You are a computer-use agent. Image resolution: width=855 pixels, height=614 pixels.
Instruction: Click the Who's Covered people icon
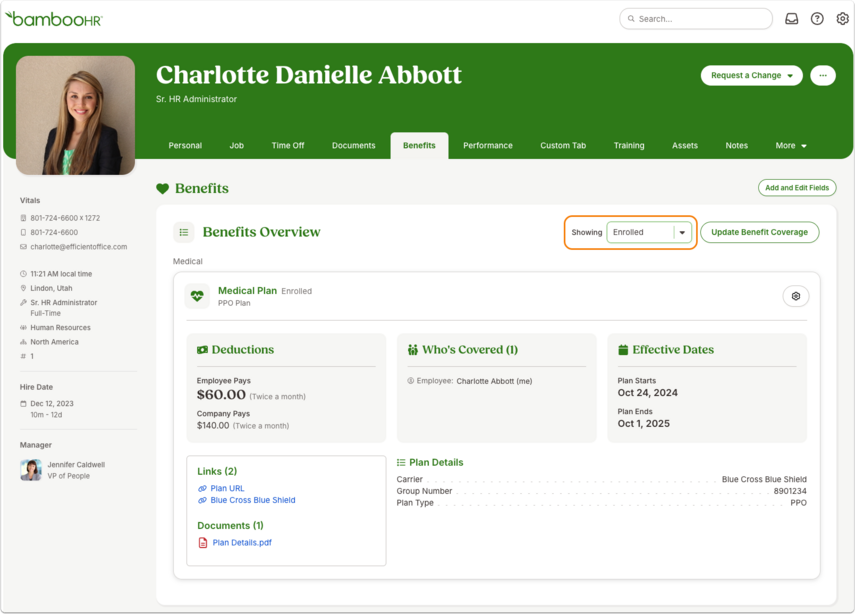tap(413, 350)
